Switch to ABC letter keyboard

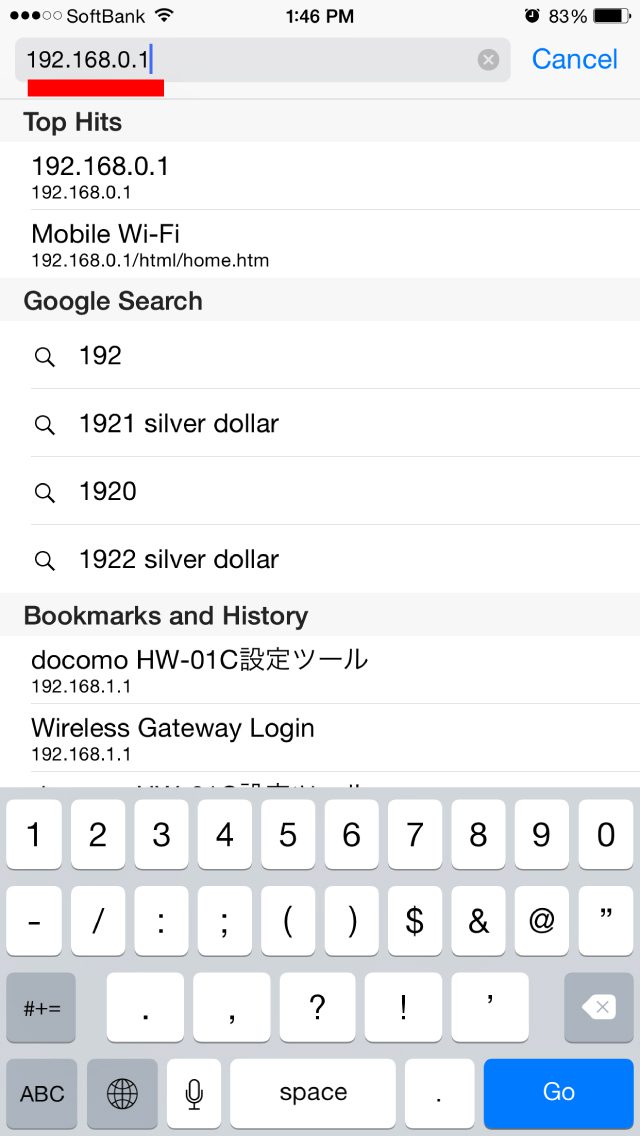coord(42,1093)
